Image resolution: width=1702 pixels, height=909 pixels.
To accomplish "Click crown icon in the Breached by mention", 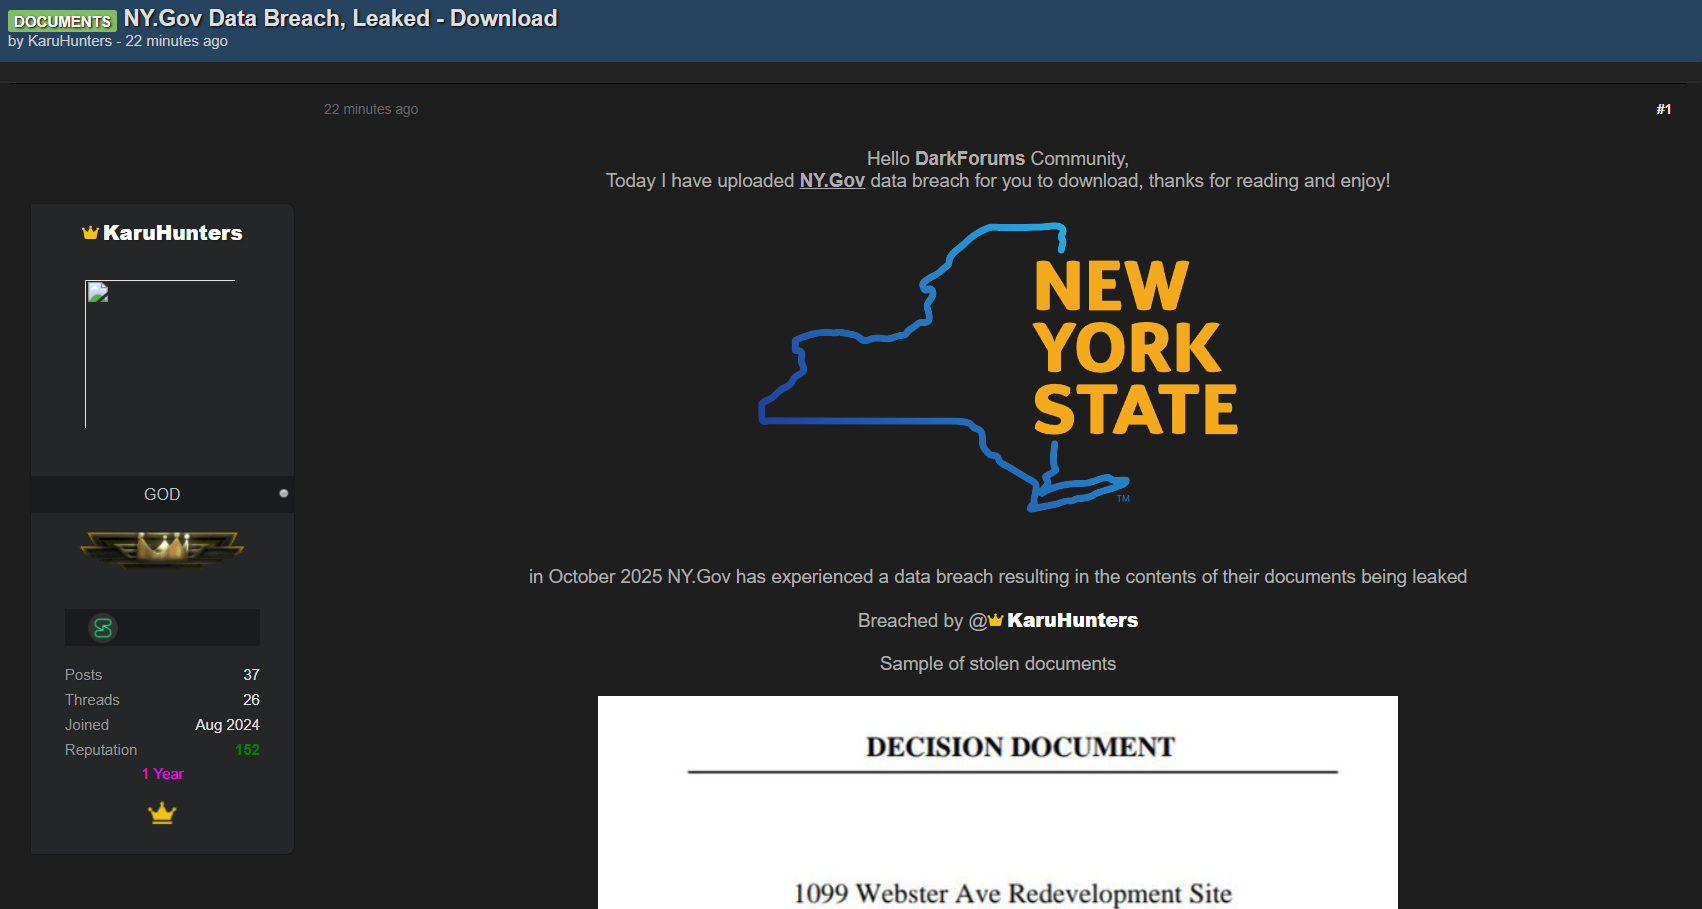I will point(996,620).
